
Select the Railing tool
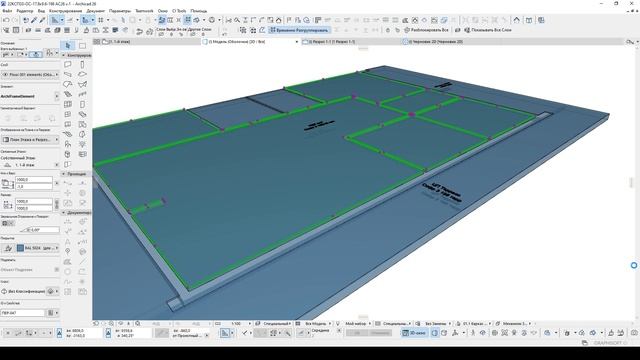[x=82, y=94]
